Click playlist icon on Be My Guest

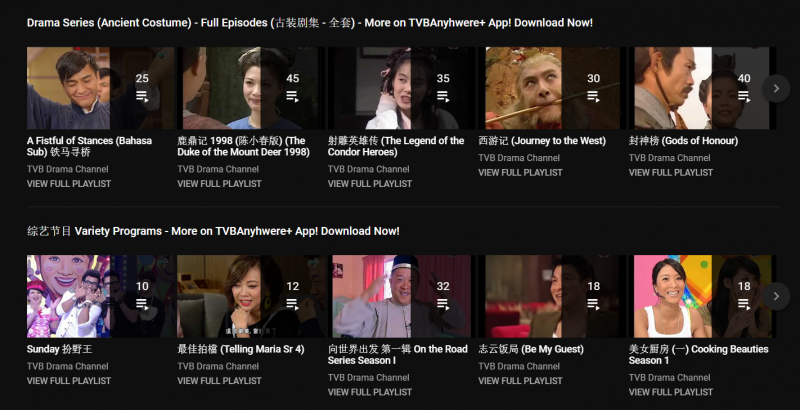(593, 304)
